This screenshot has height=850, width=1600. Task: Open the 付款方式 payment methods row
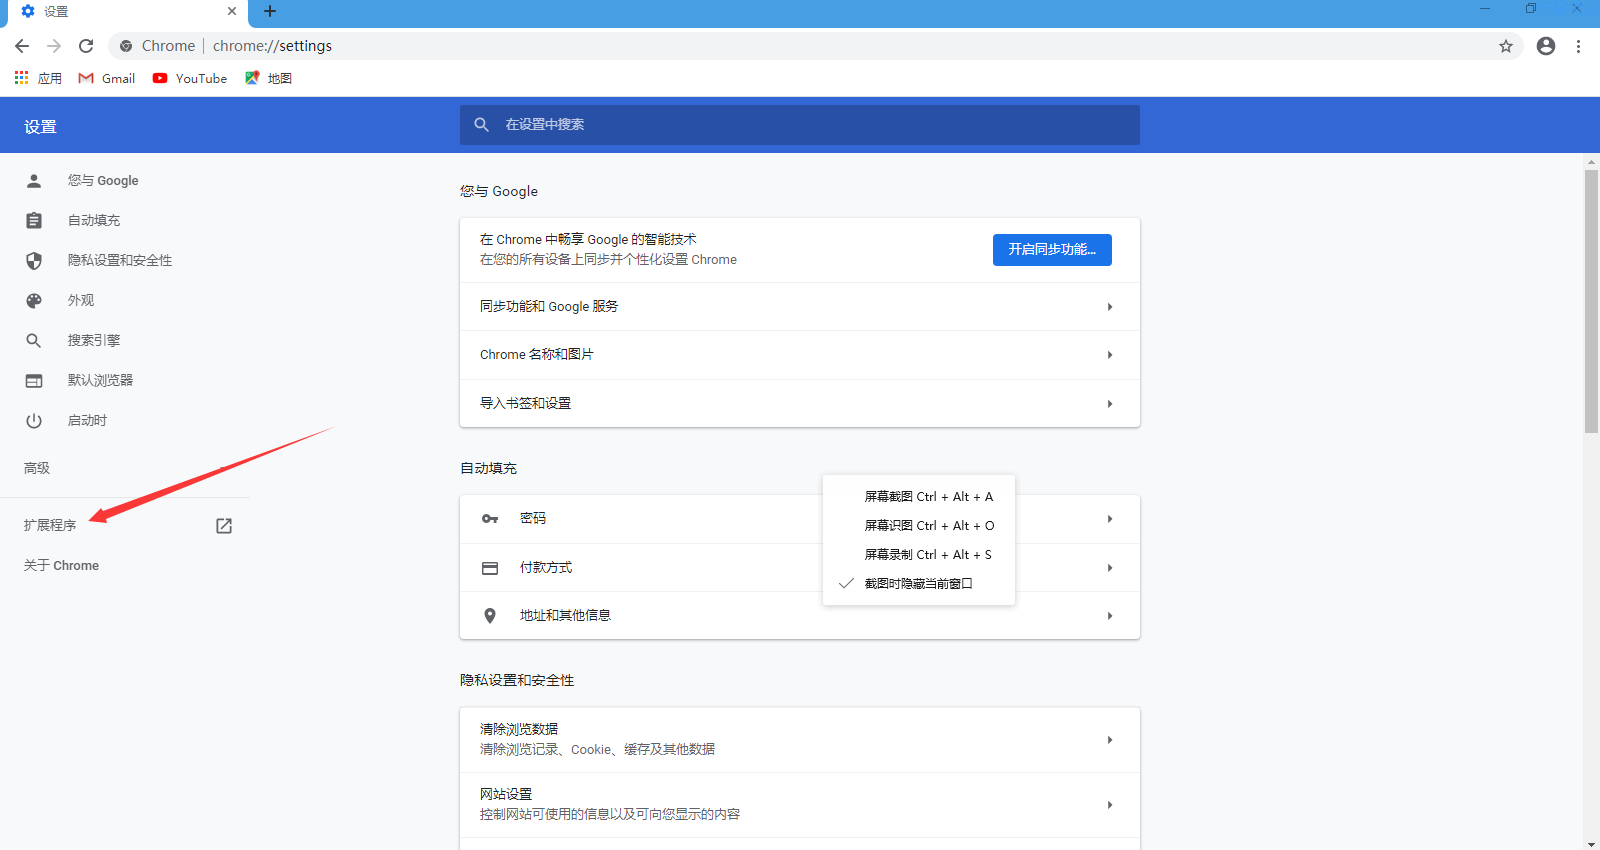800,568
